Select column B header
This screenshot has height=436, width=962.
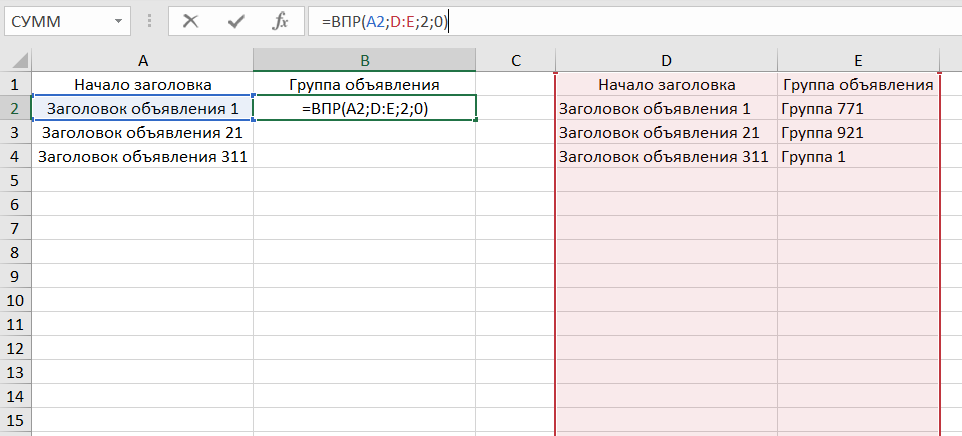tap(365, 61)
